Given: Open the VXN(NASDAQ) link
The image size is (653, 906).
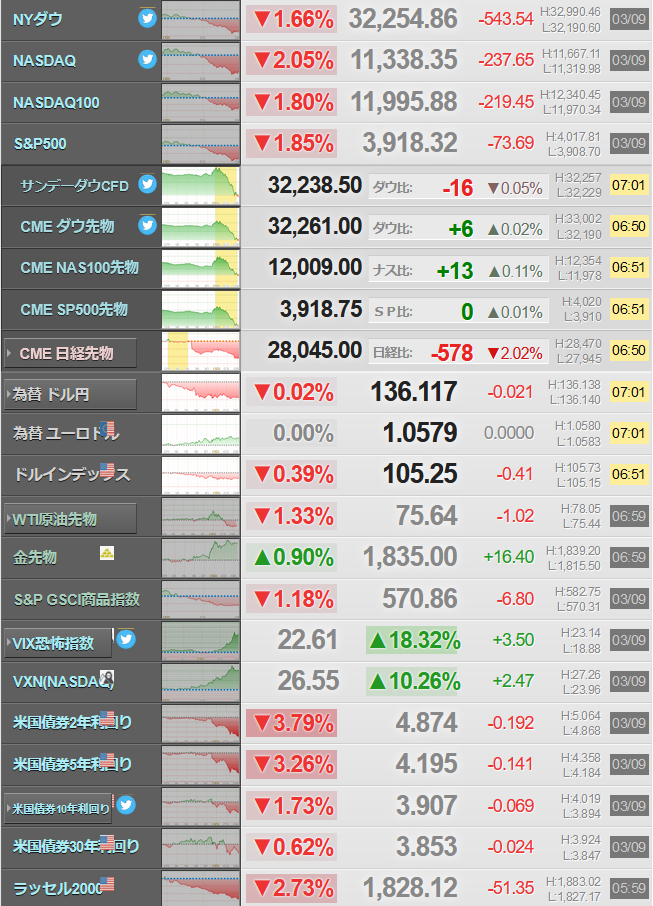Looking at the screenshot, I should click(x=62, y=682).
